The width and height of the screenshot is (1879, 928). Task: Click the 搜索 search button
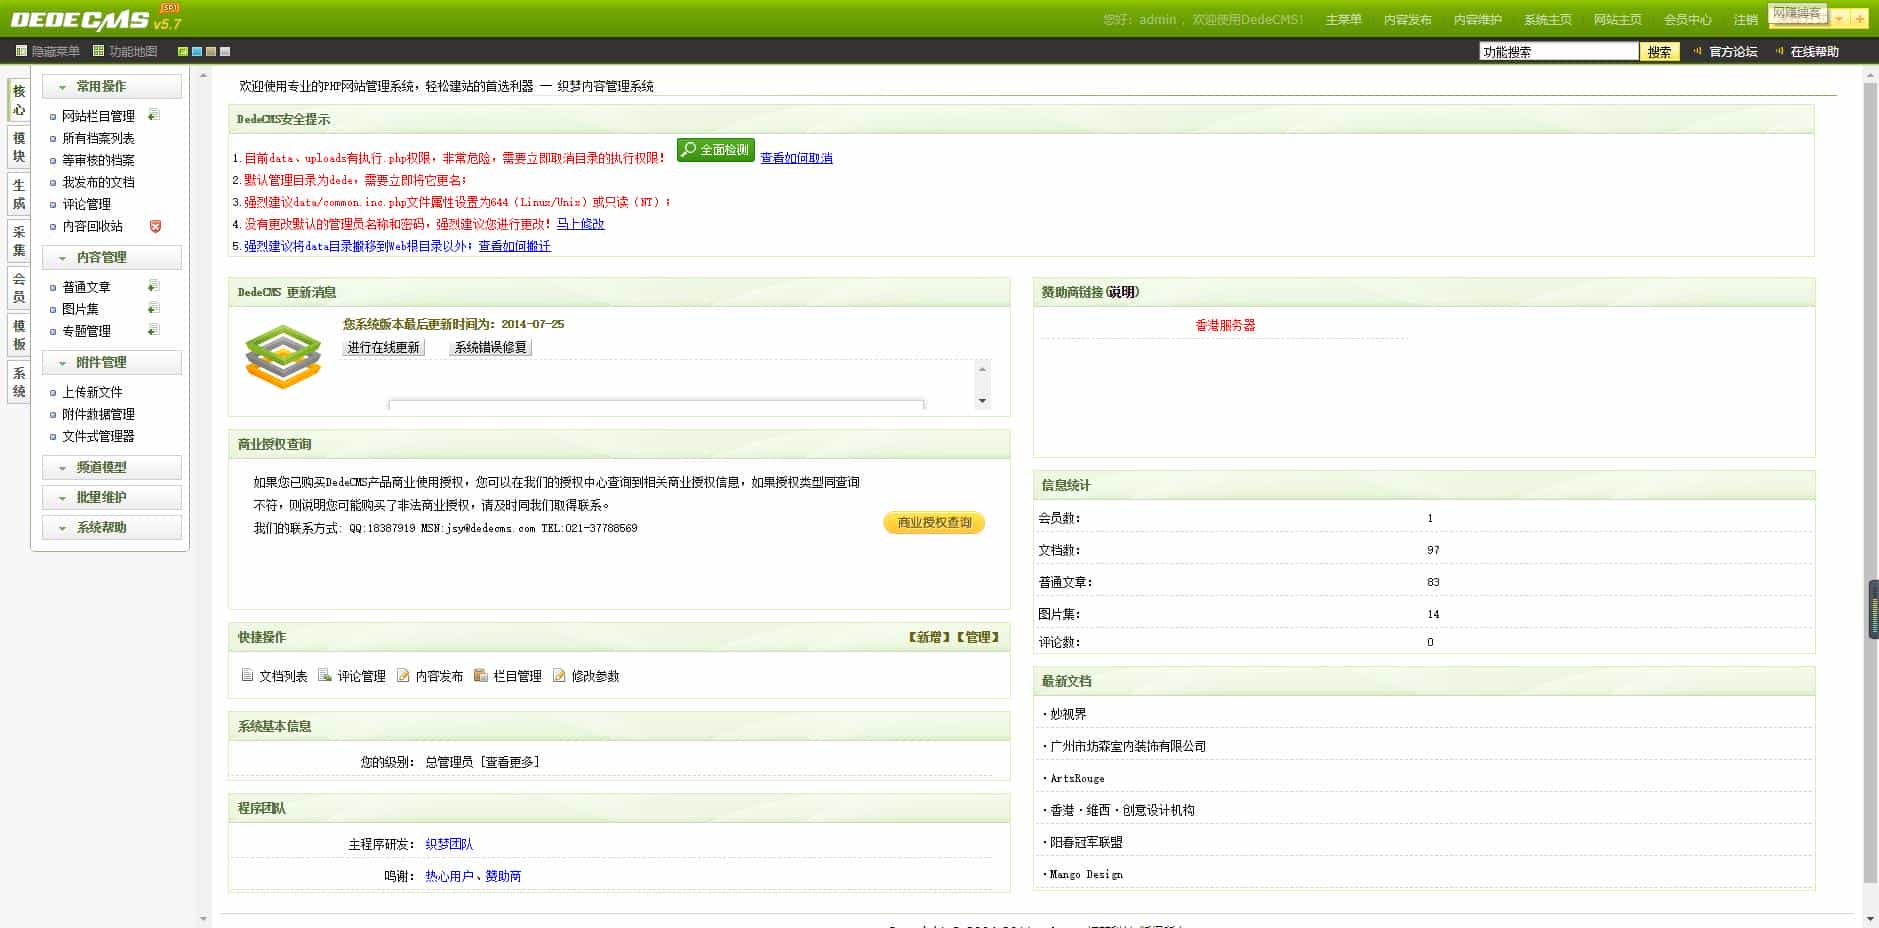tap(1659, 52)
